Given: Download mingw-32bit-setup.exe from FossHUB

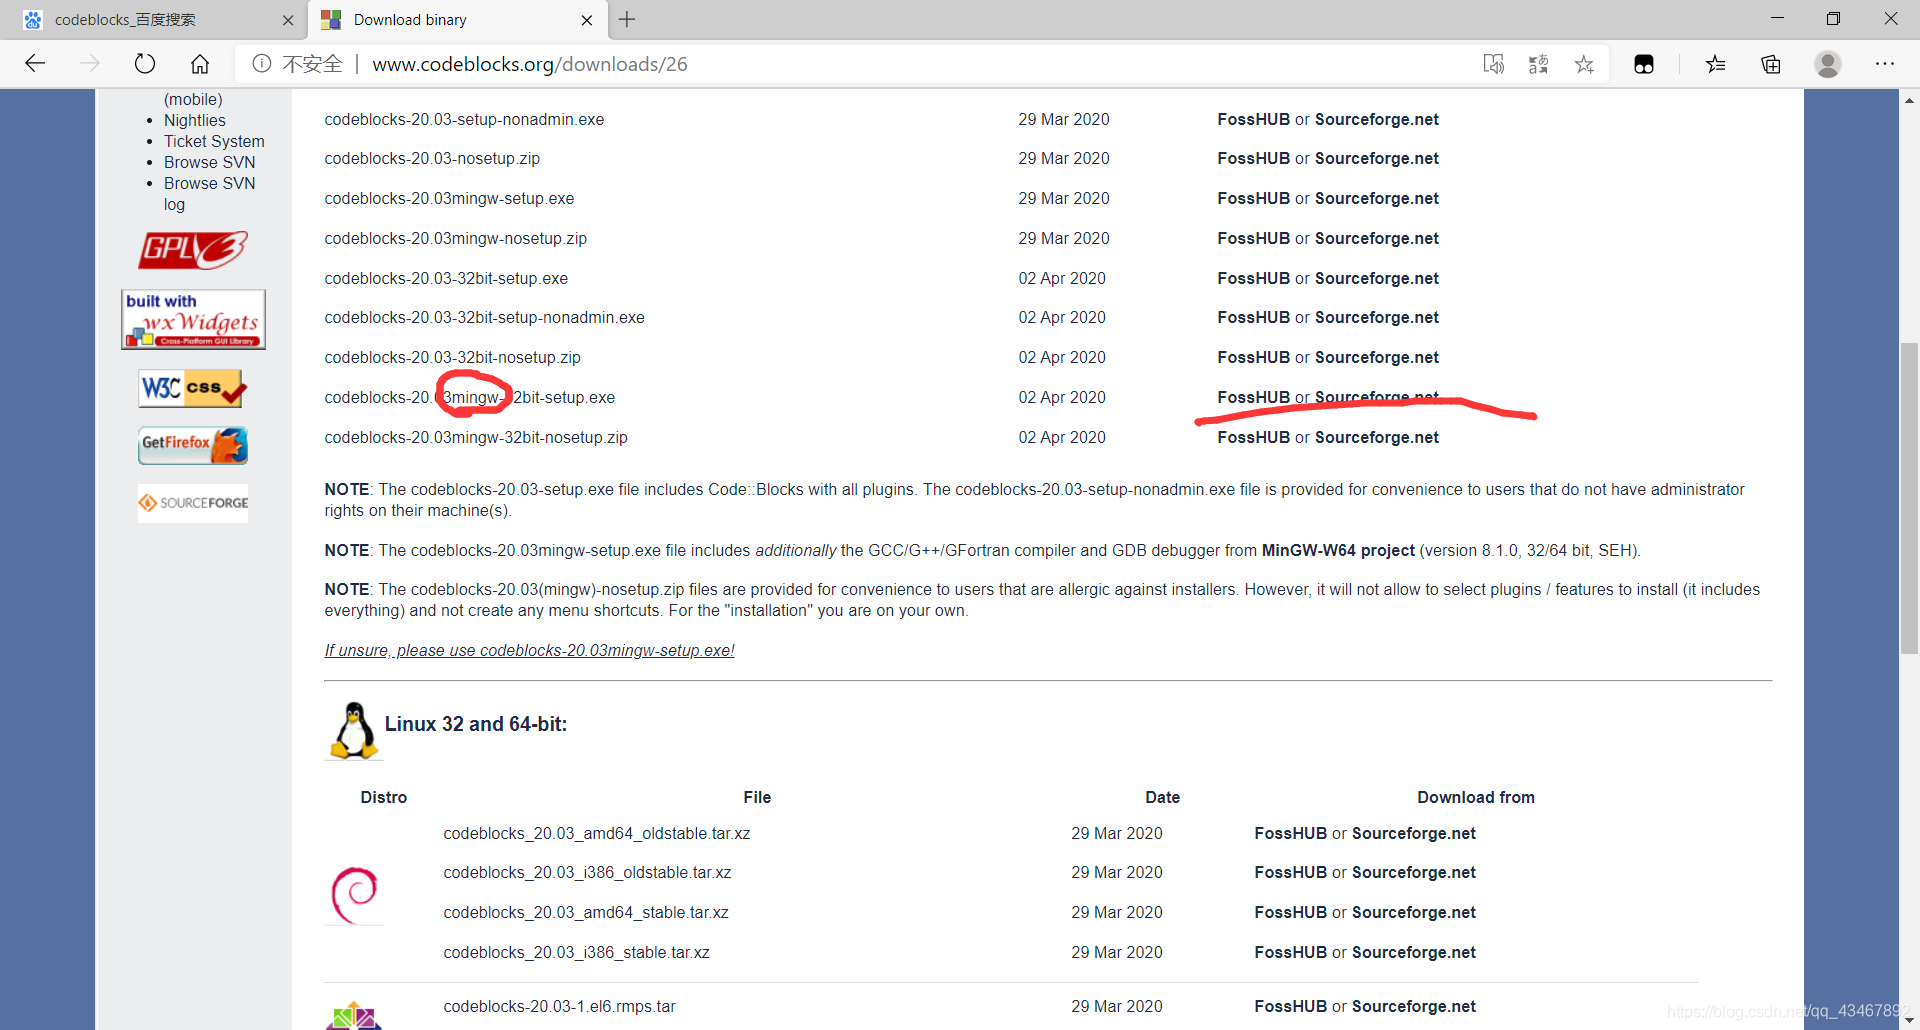Looking at the screenshot, I should pos(1254,397).
